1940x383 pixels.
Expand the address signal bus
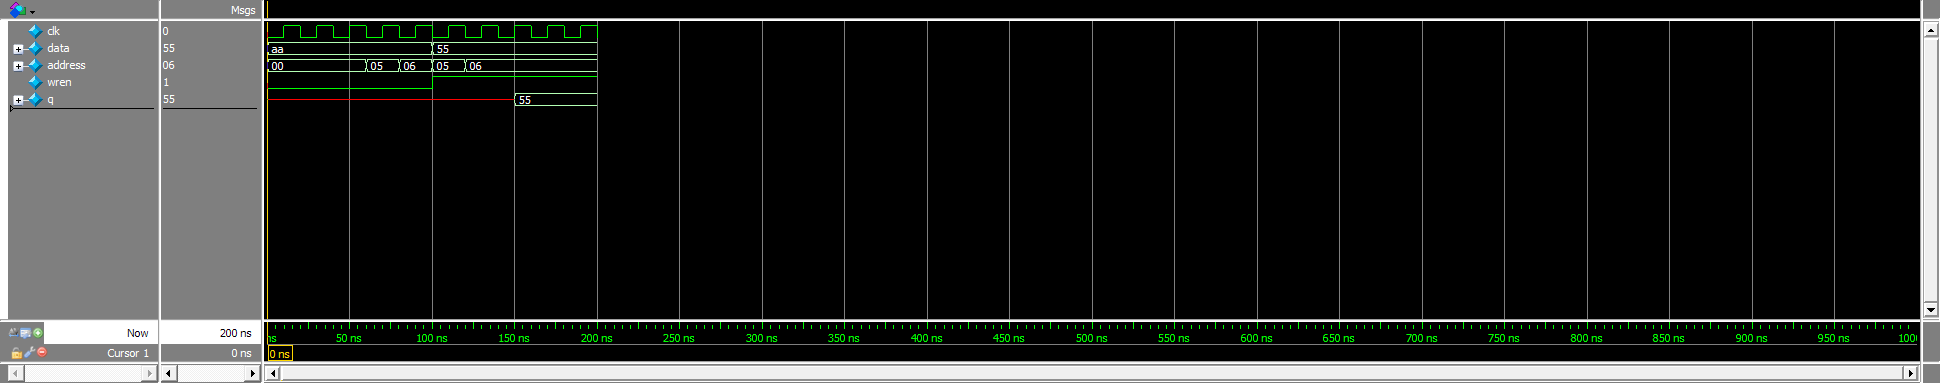[x=18, y=66]
